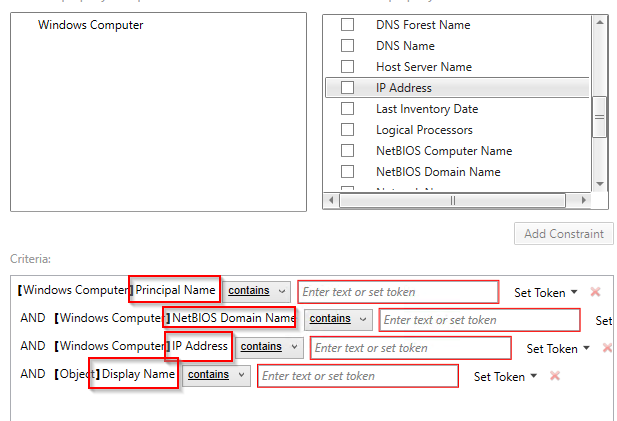The image size is (617, 421).
Task: Click the IP Address criteria value field
Action: pos(410,348)
